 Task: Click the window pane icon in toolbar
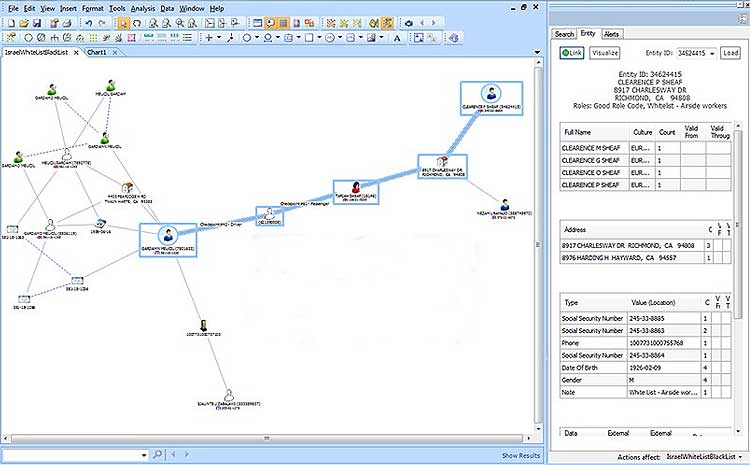tap(257, 23)
